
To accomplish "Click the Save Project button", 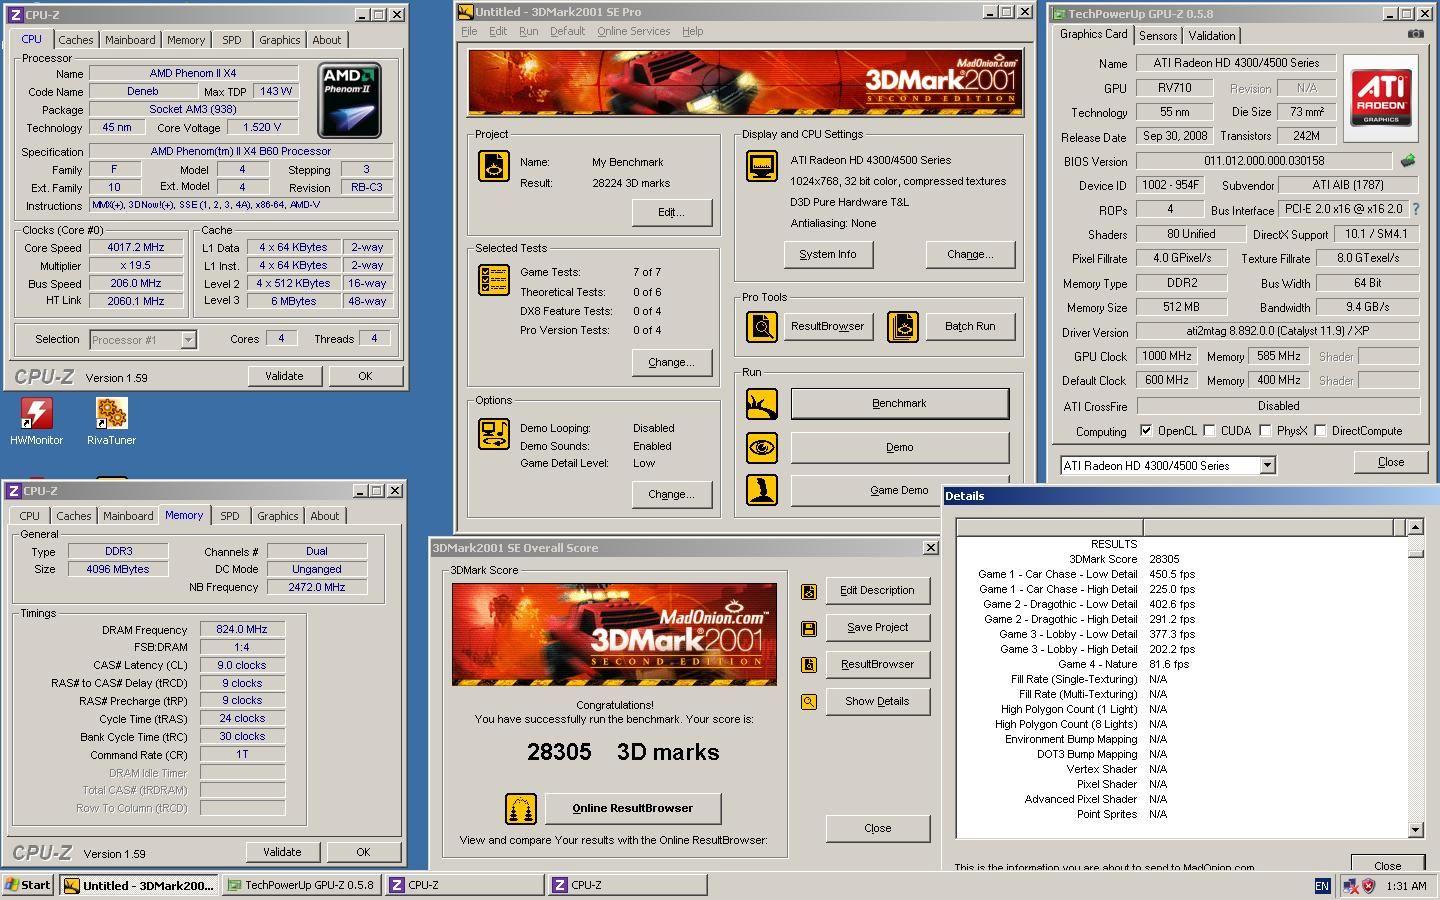I will 877,627.
